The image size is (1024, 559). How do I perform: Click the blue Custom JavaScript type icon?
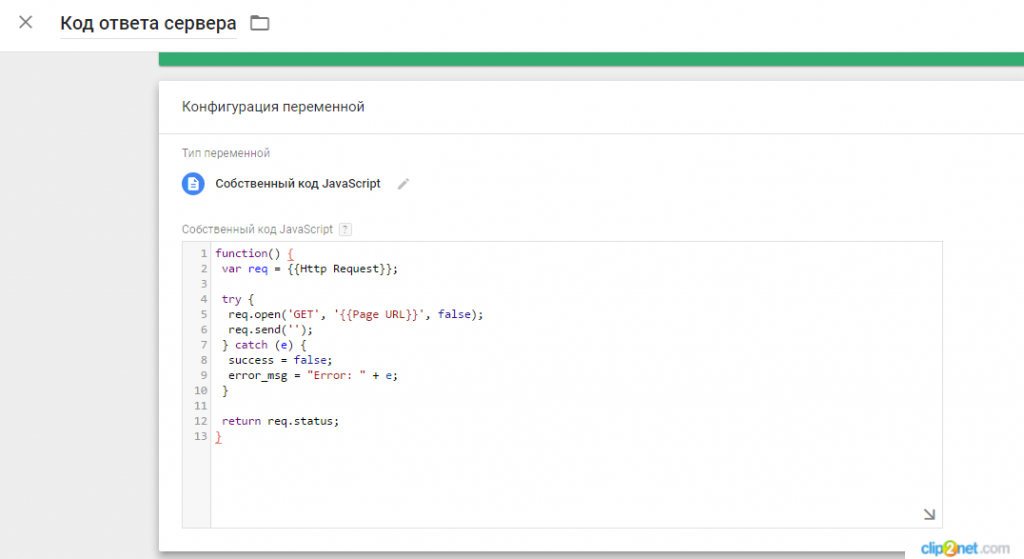pyautogui.click(x=193, y=184)
